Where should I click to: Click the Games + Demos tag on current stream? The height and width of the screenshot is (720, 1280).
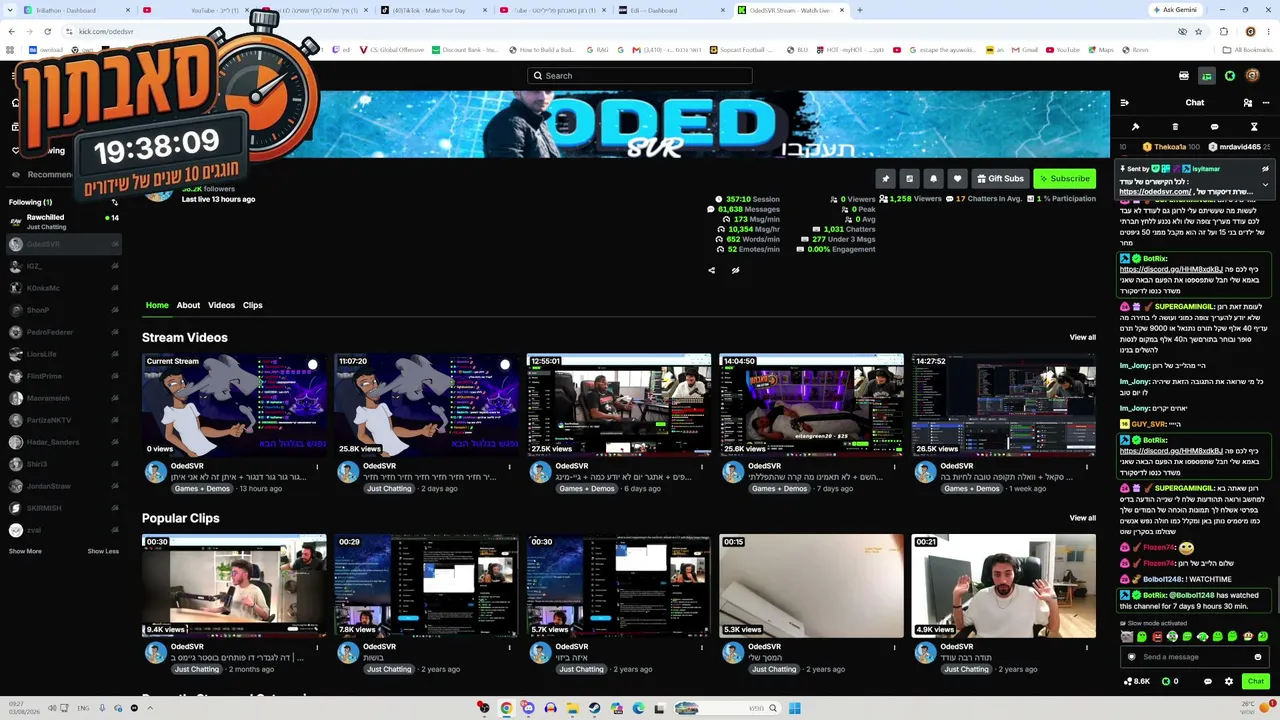click(201, 489)
